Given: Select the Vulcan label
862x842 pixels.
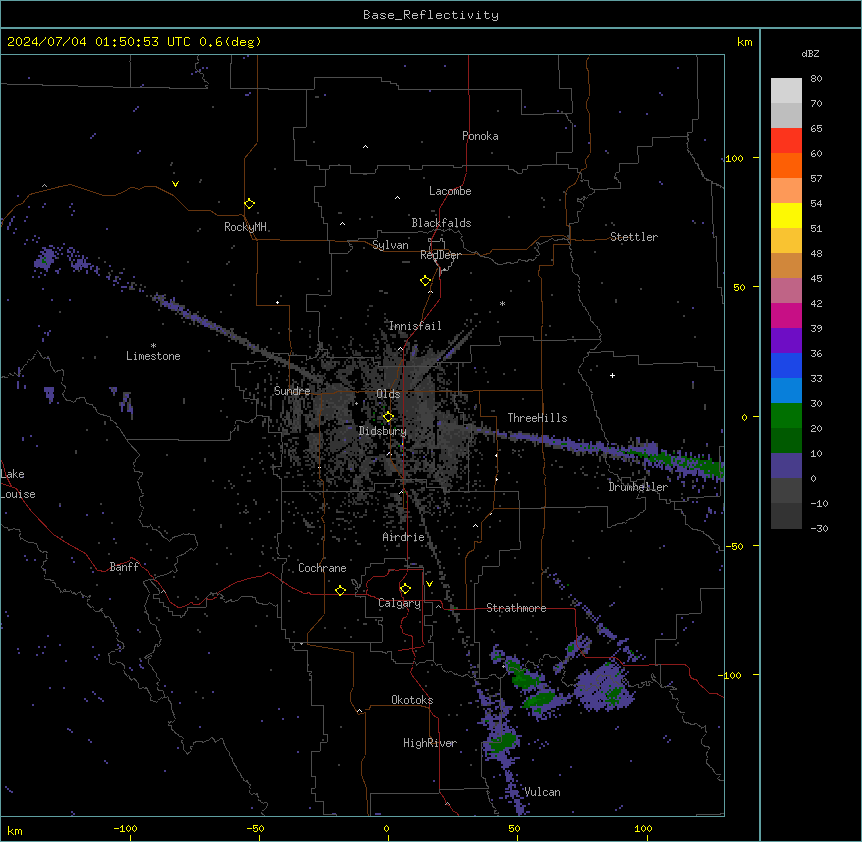Looking at the screenshot, I should [542, 792].
